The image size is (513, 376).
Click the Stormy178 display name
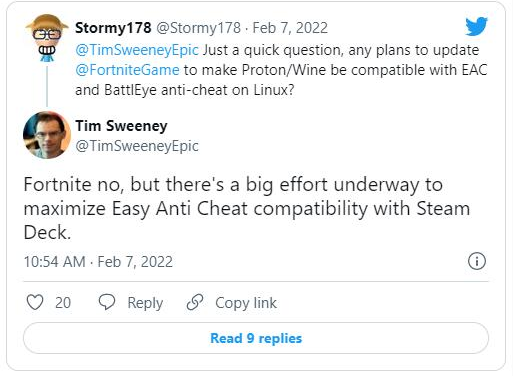pos(113,28)
